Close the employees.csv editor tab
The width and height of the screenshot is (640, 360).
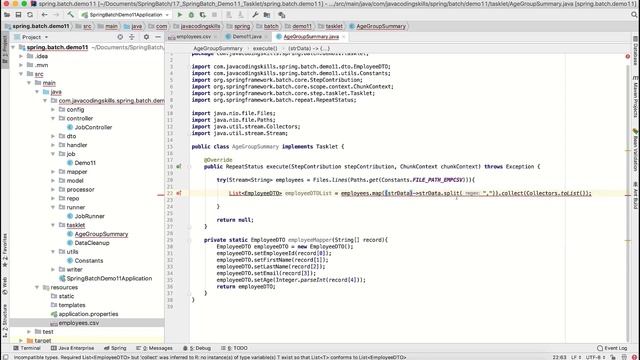(216, 37)
